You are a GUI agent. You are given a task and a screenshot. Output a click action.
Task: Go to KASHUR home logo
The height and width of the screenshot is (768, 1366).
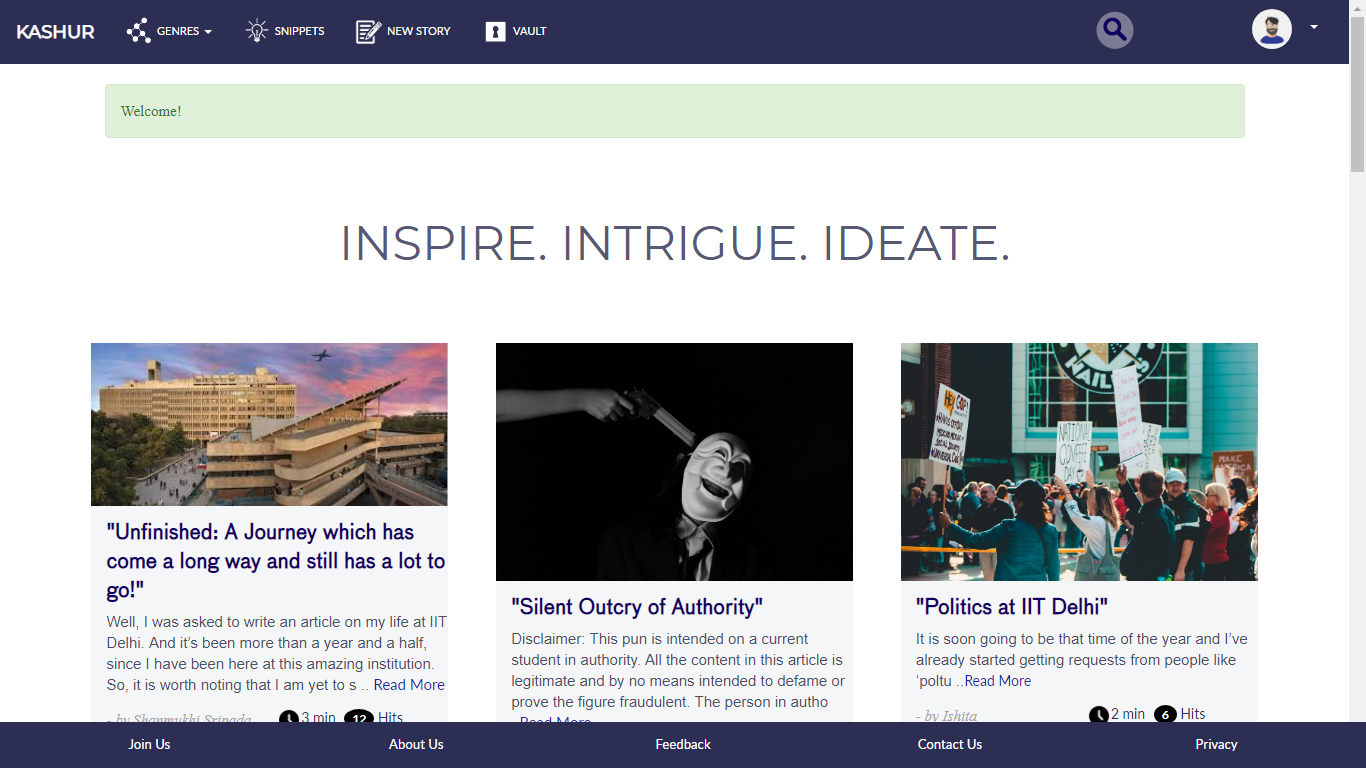point(55,32)
